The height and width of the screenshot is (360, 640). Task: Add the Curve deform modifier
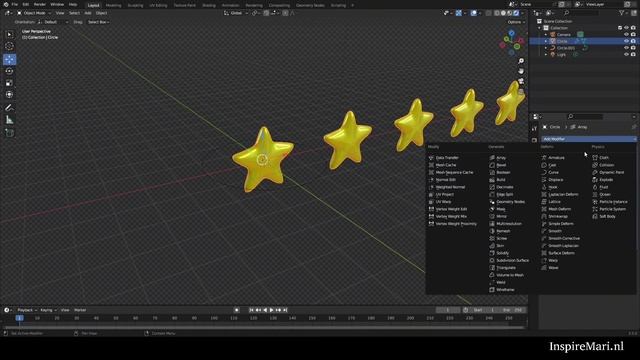click(x=550, y=172)
